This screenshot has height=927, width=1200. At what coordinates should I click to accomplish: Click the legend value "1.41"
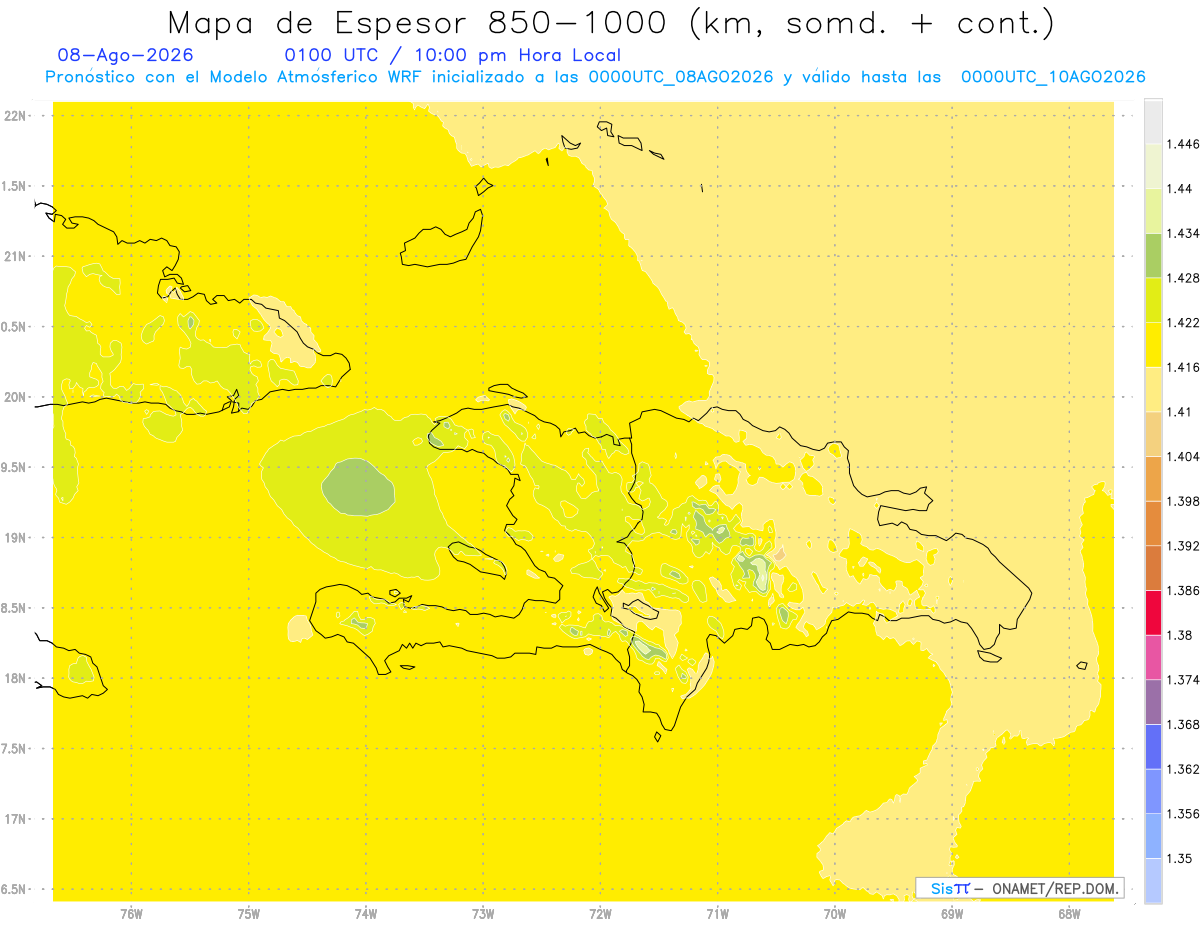[x=1179, y=412]
